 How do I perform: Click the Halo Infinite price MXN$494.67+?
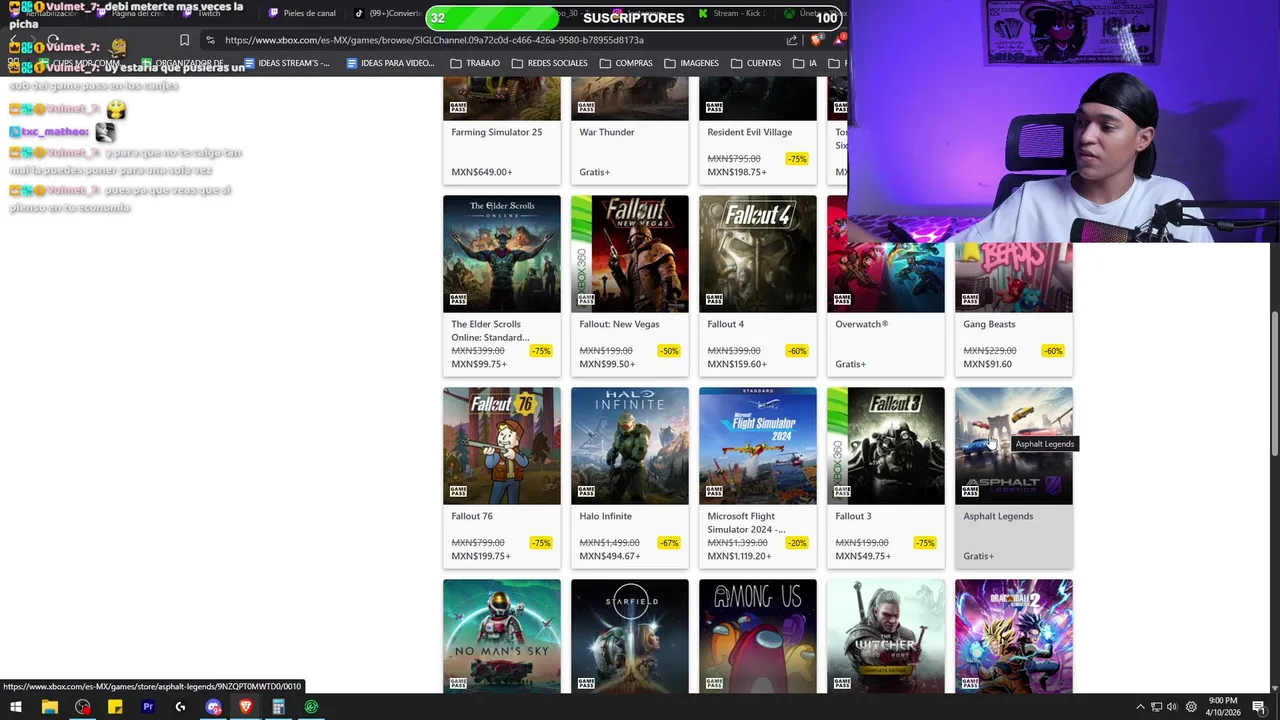coord(609,556)
